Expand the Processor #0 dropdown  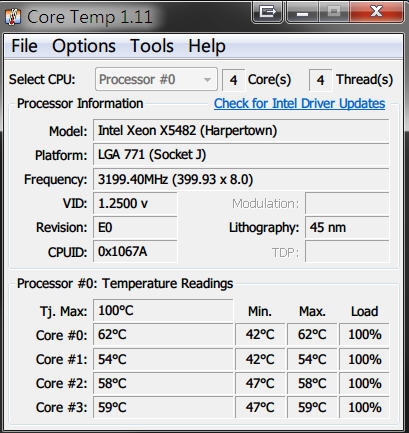click(x=156, y=79)
